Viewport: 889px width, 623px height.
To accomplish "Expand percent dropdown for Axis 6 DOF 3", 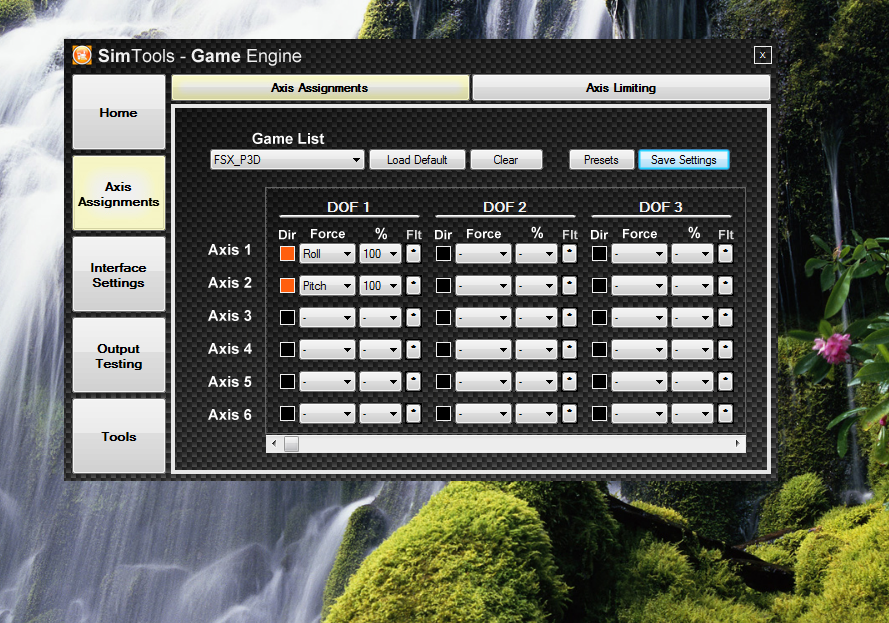I will (692, 414).
